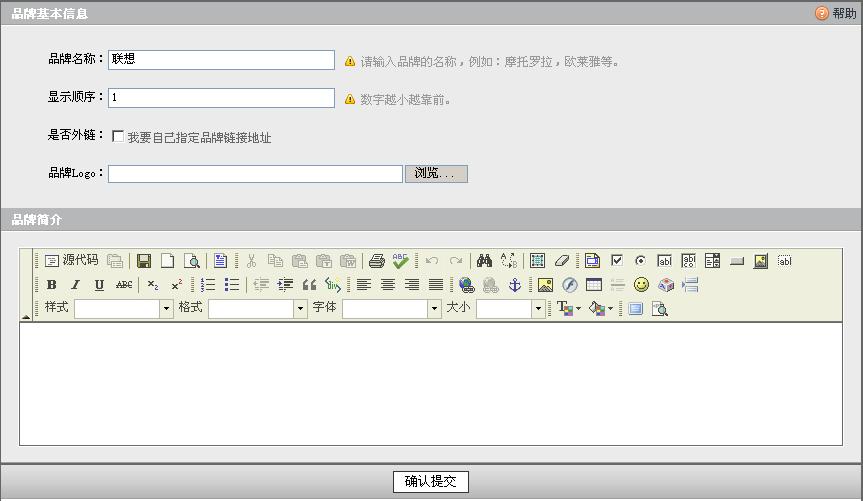Create a New Page in the editor
The height and width of the screenshot is (501, 863).
pyautogui.click(x=167, y=260)
